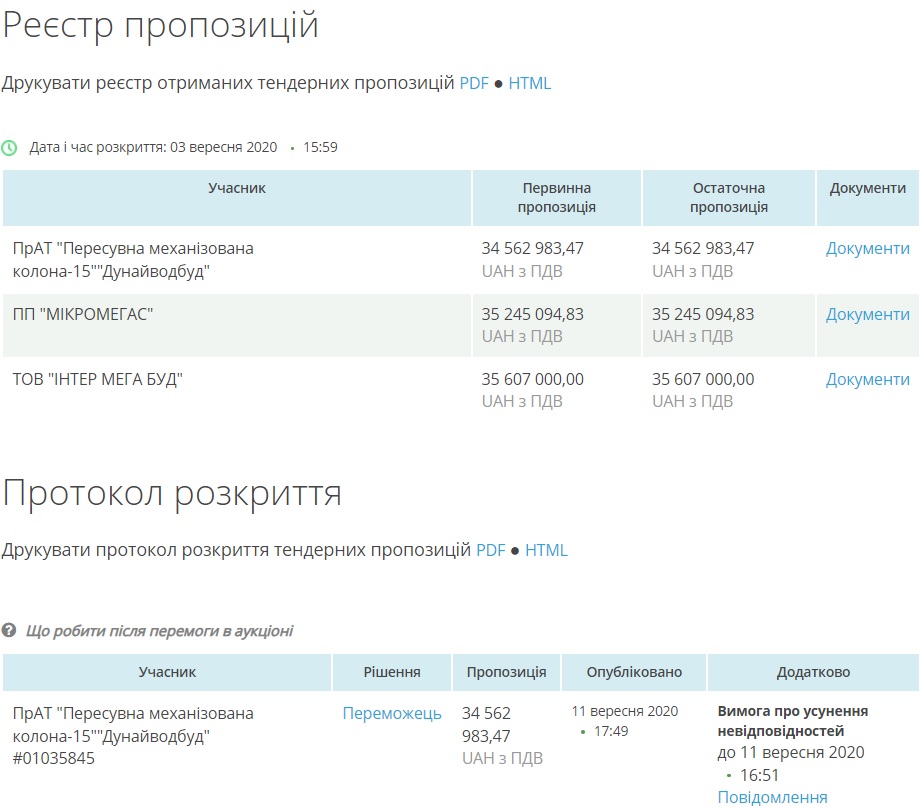The image size is (921, 809).
Task: Click disclosure time 15:59
Action: (x=320, y=147)
